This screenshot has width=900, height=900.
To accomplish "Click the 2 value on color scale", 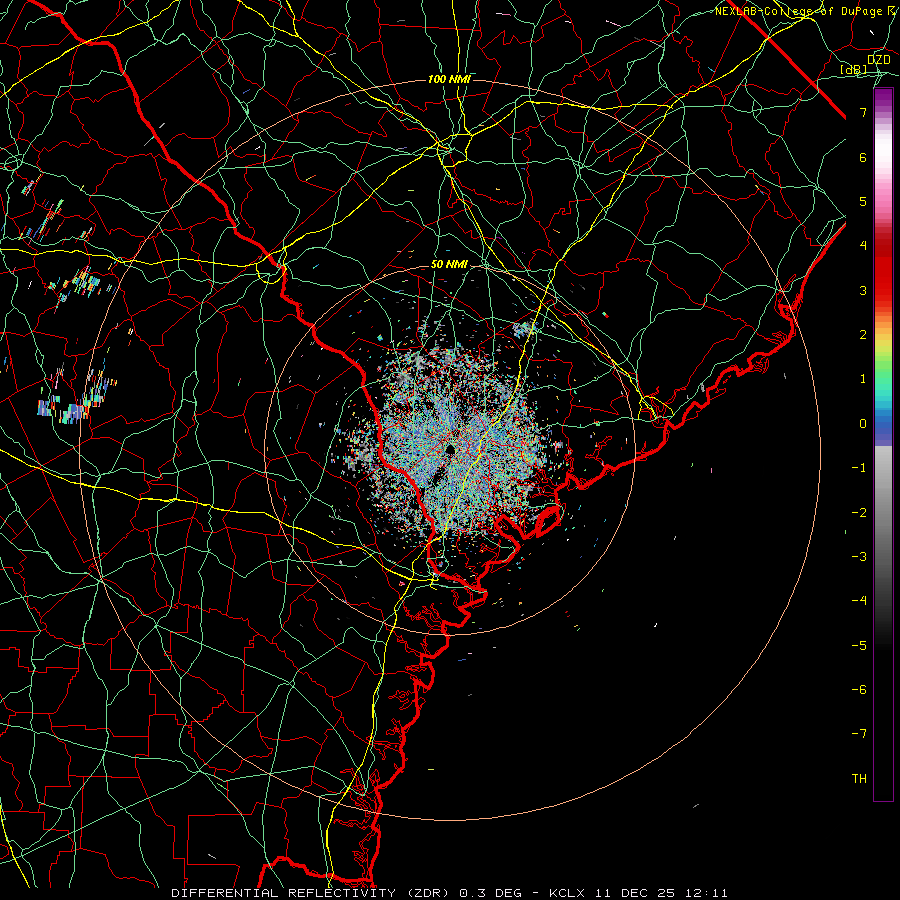I will tap(863, 335).
